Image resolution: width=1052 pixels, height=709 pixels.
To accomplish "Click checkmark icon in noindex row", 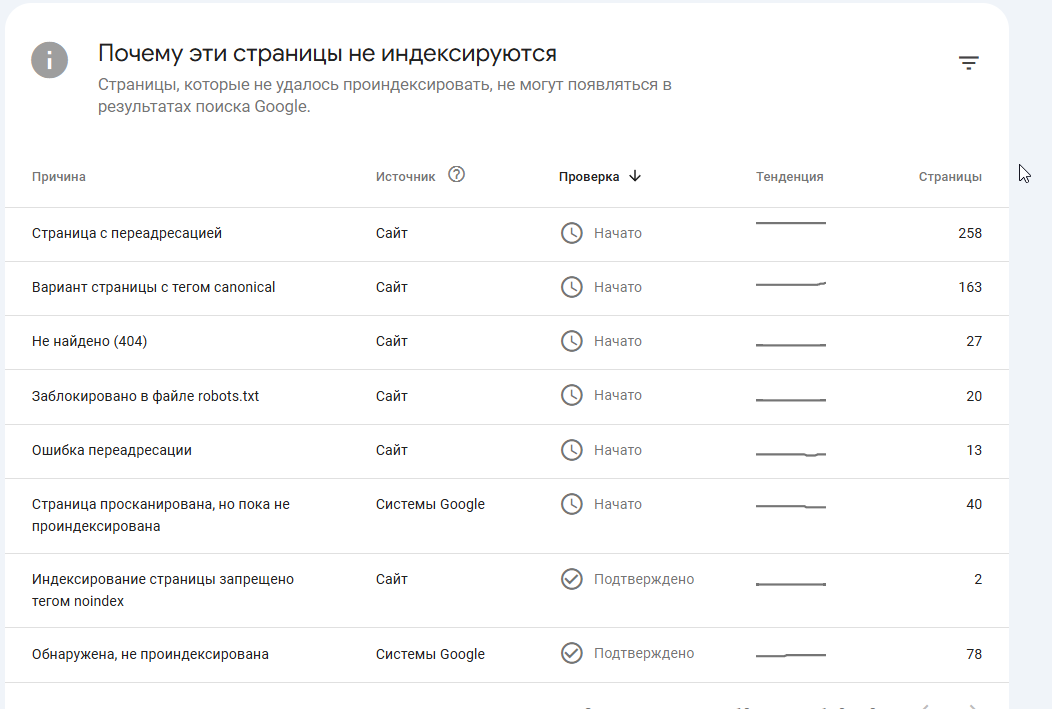I will [572, 579].
